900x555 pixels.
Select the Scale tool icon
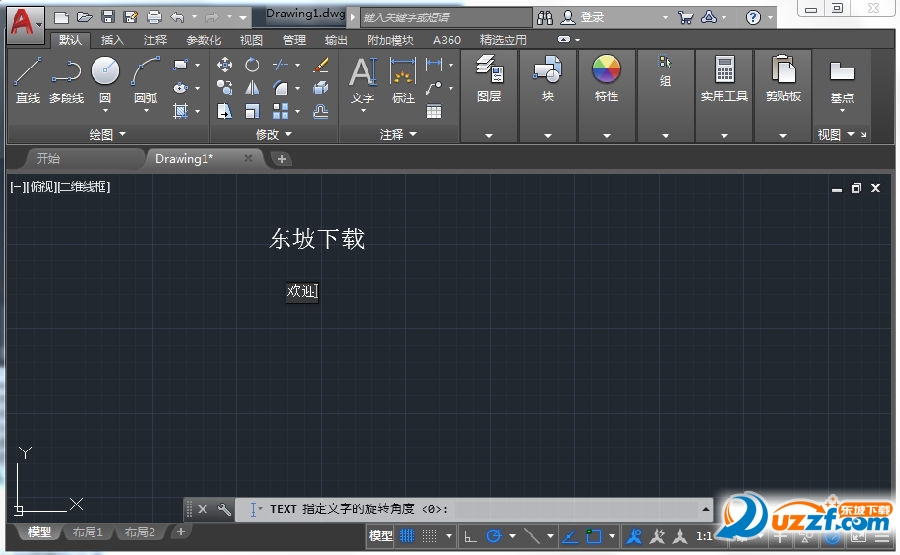click(252, 111)
